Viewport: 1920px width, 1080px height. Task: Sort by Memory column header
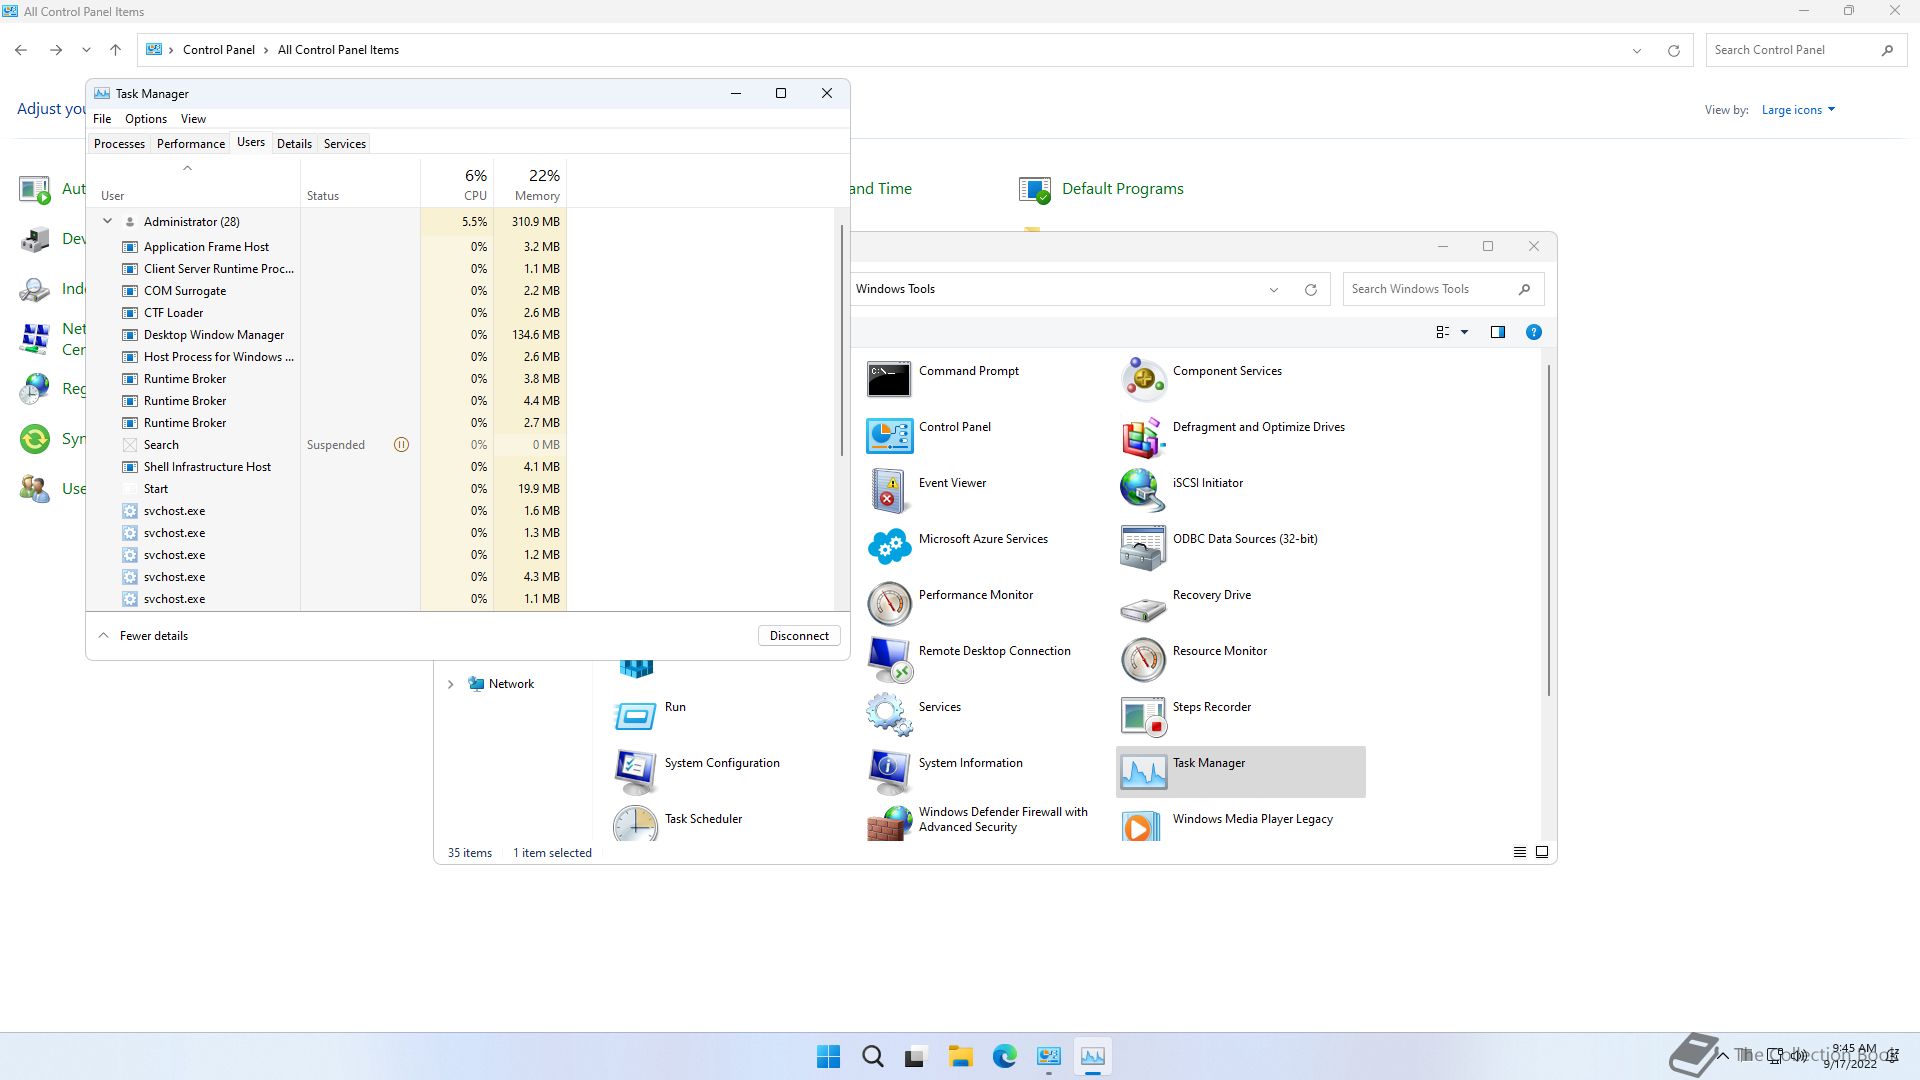[530, 183]
